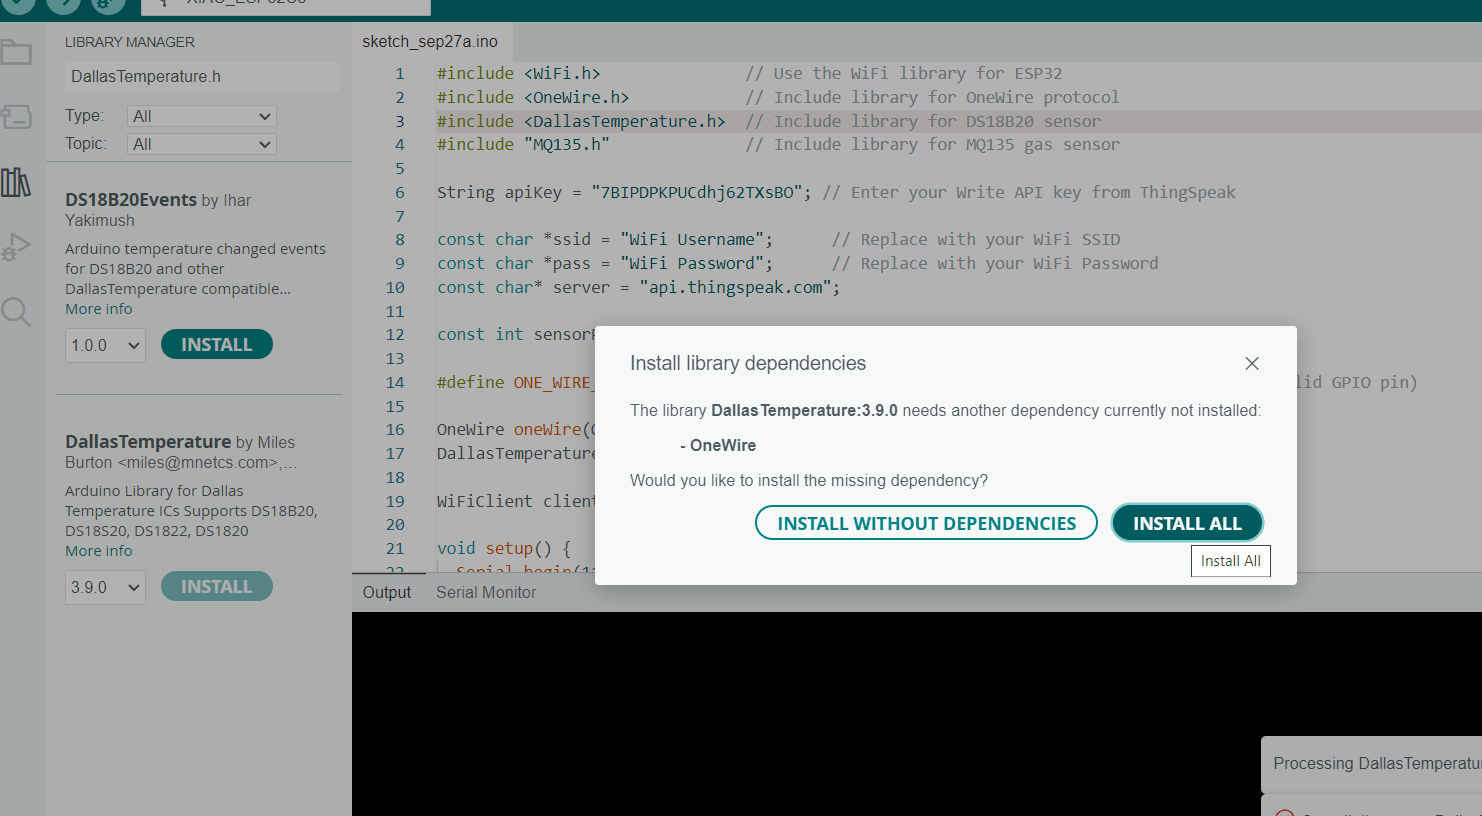The width and height of the screenshot is (1482, 816).
Task: Click the '#include <DallasTemperature.h>' code line
Action: pos(581,121)
